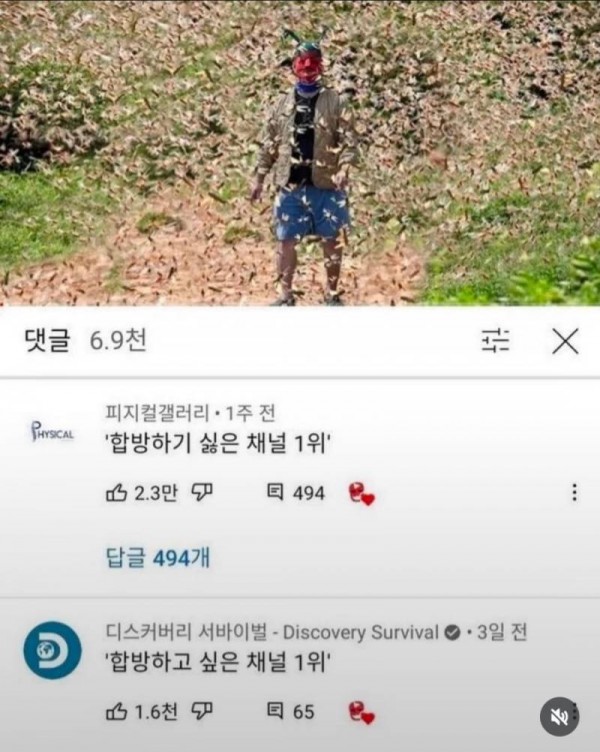Dislike the 피지컬갤러리 comment
Image resolution: width=600 pixels, height=752 pixels.
[202, 493]
